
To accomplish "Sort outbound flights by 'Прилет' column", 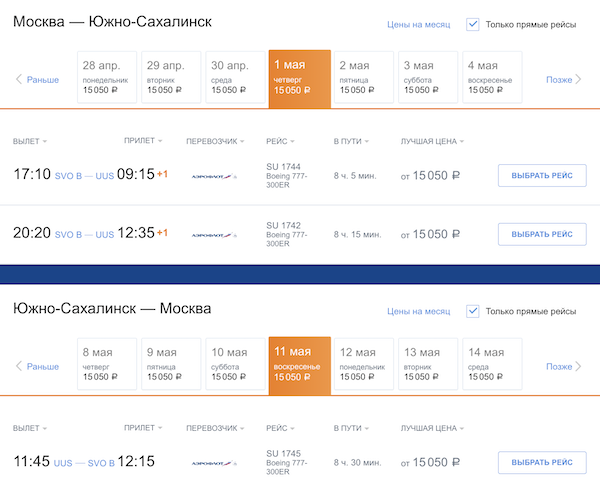I will pyautogui.click(x=143, y=141).
